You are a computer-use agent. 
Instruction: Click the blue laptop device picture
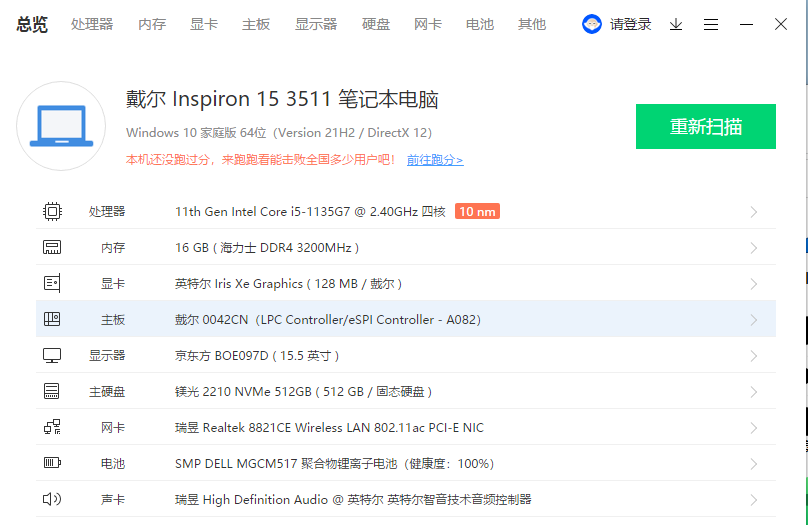pos(61,126)
